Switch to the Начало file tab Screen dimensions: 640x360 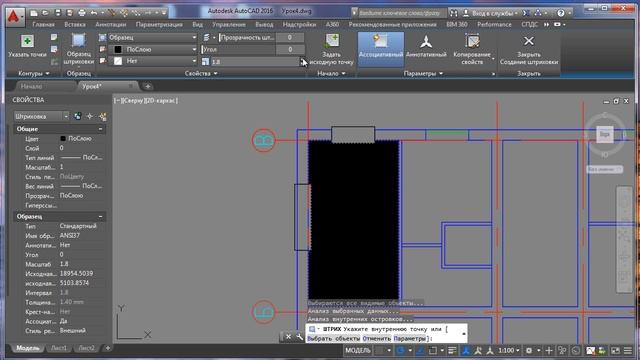(x=31, y=87)
